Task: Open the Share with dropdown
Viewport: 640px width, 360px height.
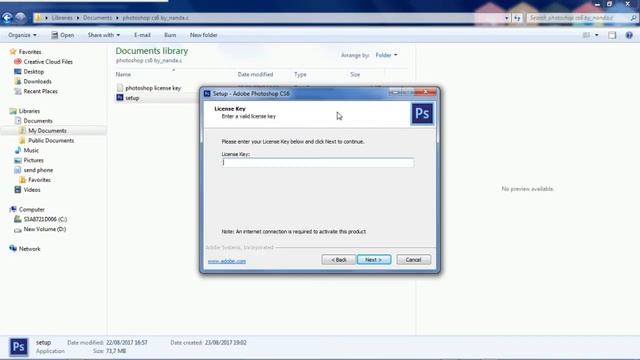Action: click(104, 35)
